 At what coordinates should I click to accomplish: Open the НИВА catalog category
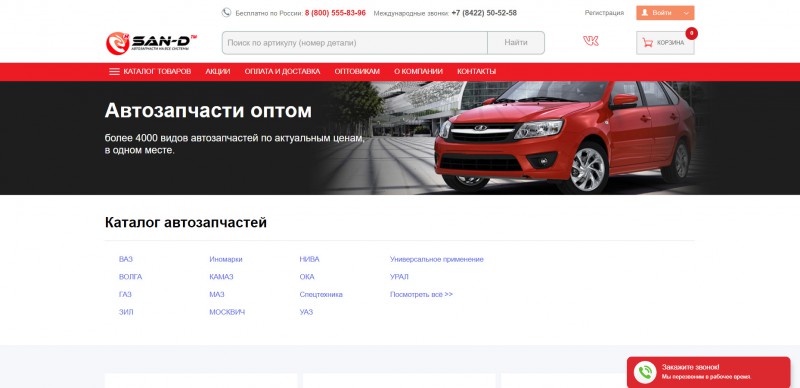coord(309,259)
